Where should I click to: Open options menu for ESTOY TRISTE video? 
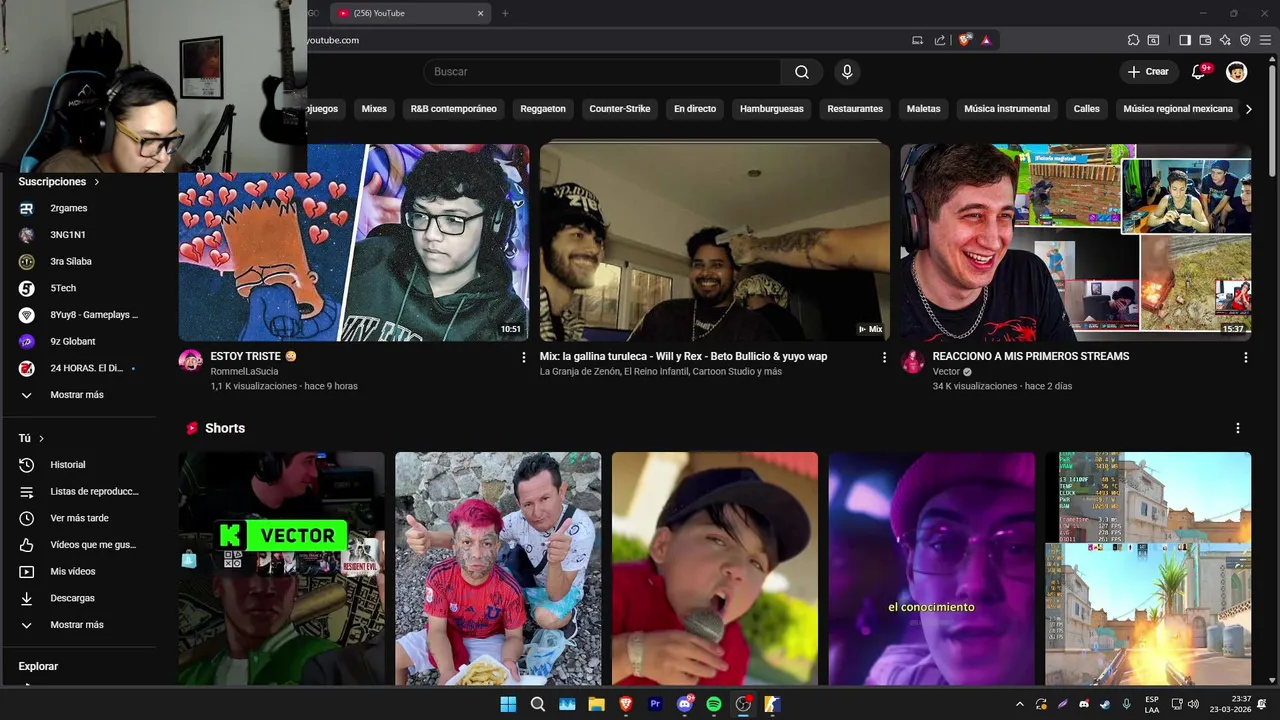point(523,357)
